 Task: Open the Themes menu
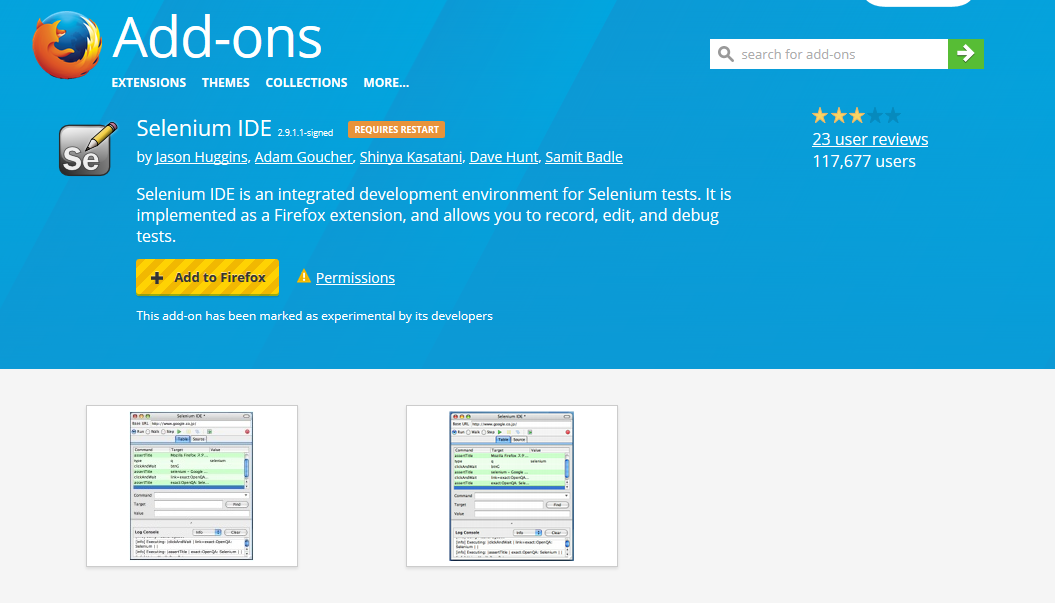(x=225, y=83)
